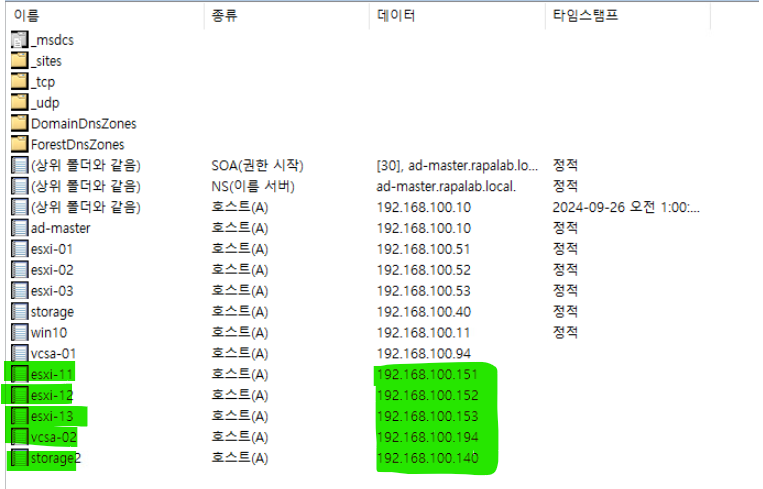Select the win10 record icon
The image size is (763, 489).
click(x=19, y=333)
